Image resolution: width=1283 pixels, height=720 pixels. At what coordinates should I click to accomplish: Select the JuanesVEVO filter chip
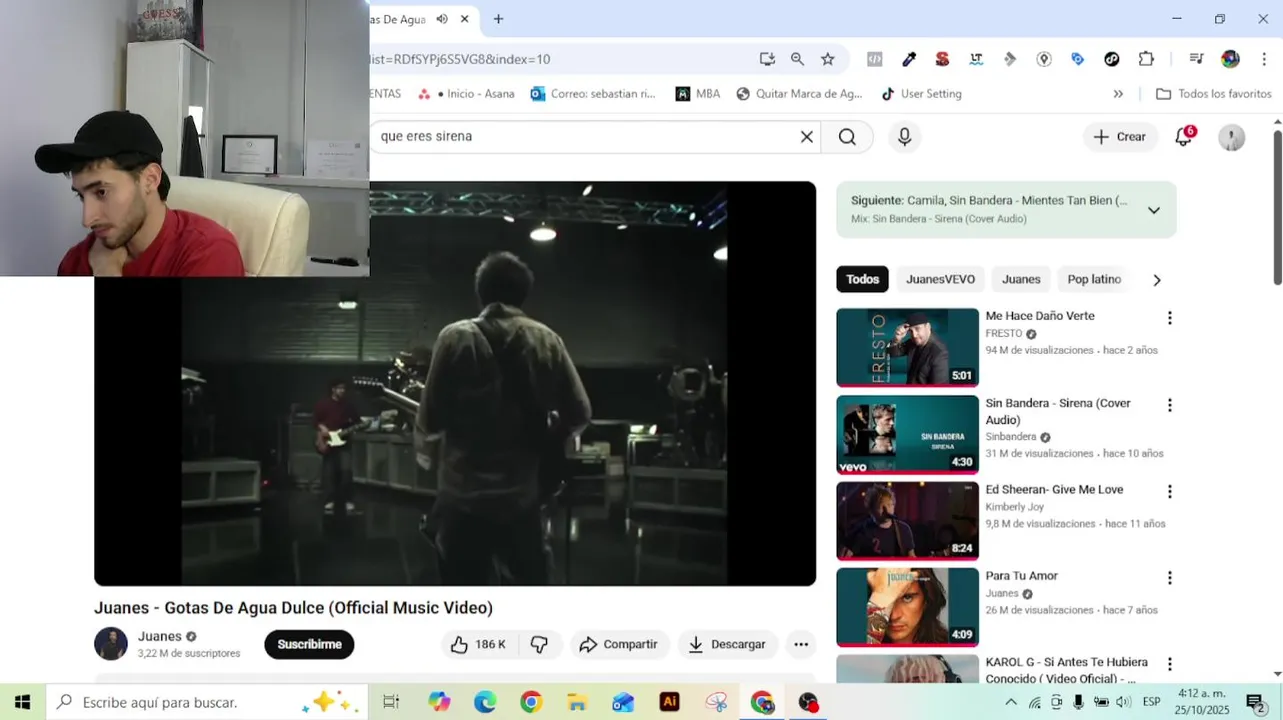point(940,280)
